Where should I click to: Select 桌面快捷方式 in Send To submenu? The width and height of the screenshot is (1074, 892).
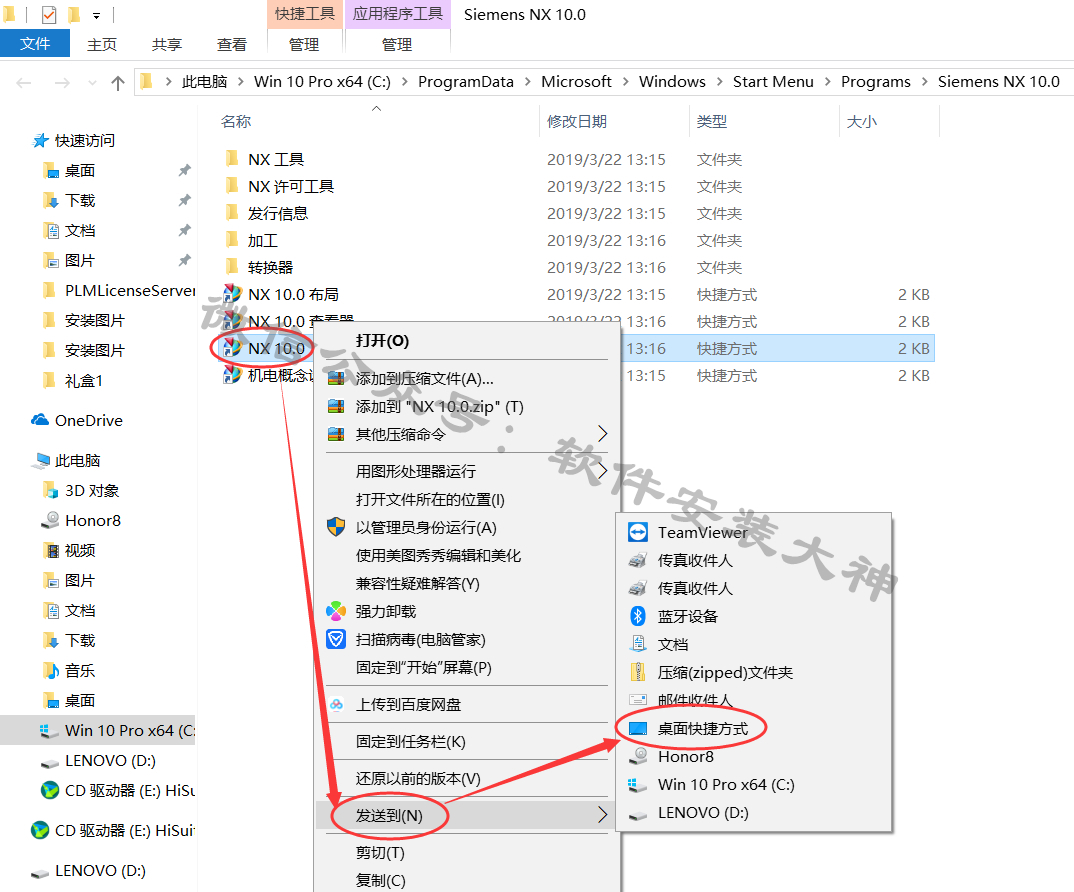click(x=753, y=728)
